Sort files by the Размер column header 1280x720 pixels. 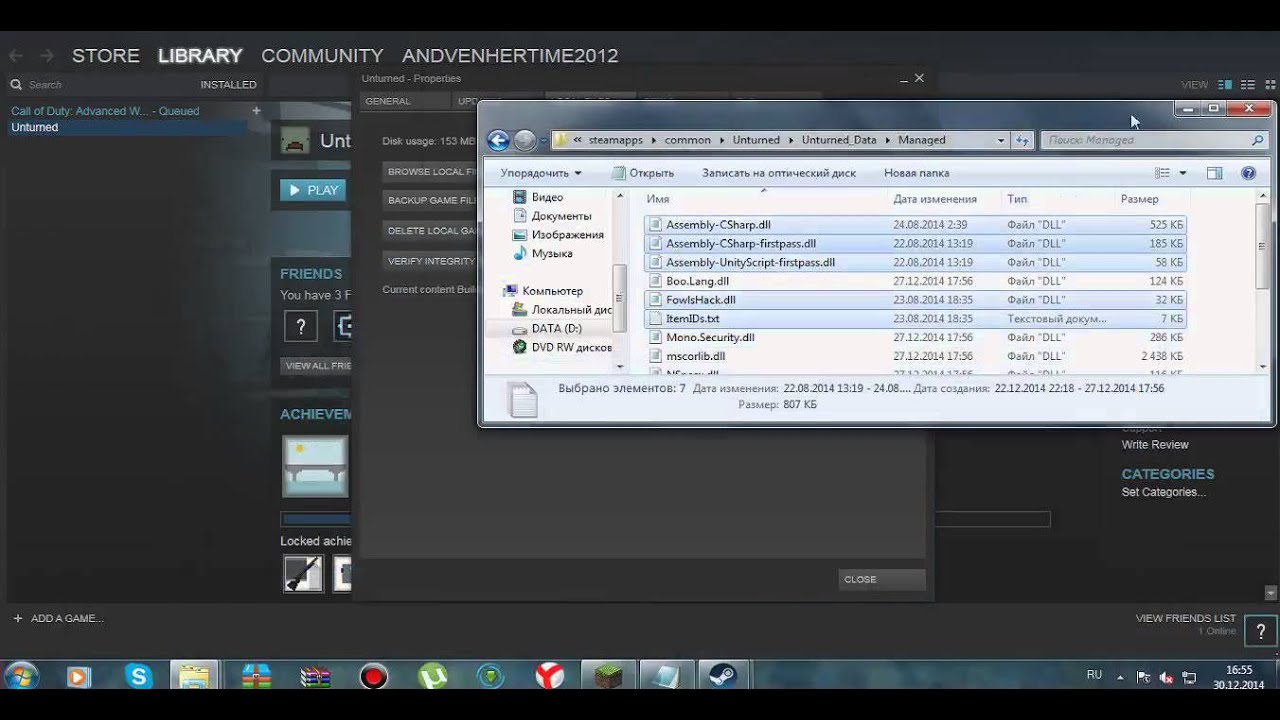(x=1139, y=199)
